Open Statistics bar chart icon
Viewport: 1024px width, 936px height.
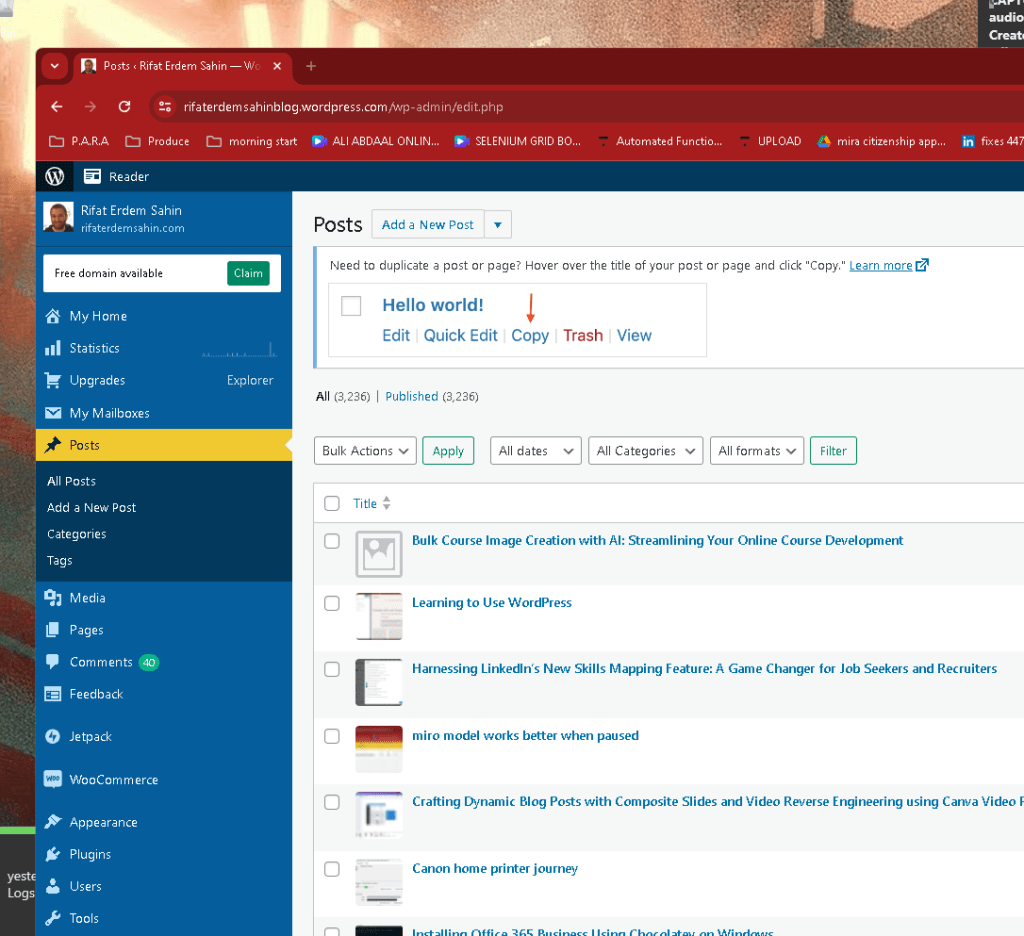[x=53, y=348]
